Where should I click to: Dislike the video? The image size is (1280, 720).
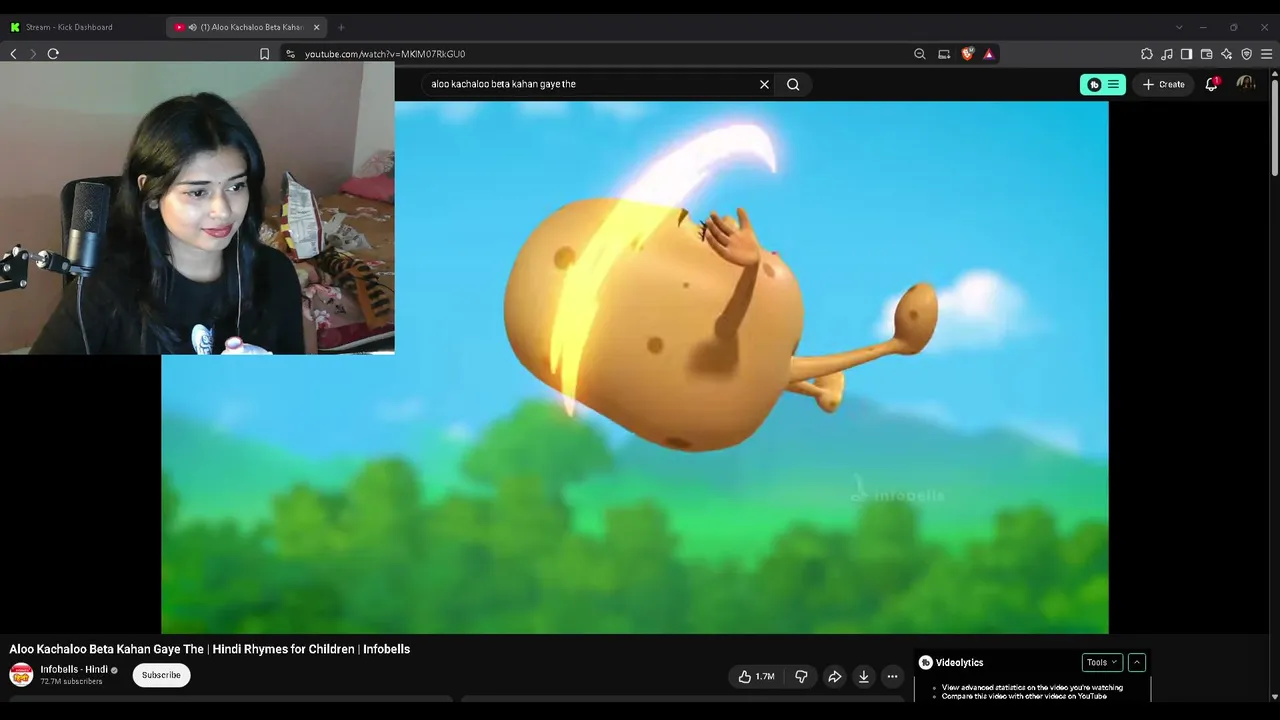(801, 677)
